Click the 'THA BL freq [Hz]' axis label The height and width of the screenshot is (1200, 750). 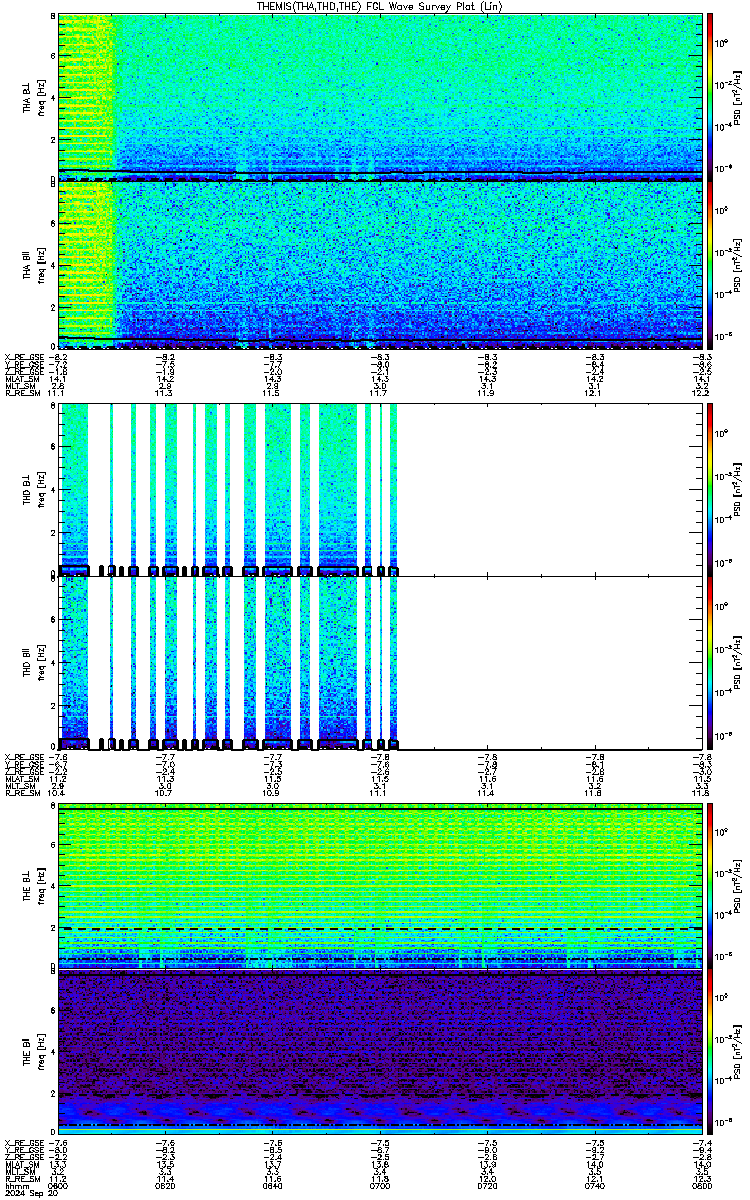(33, 97)
